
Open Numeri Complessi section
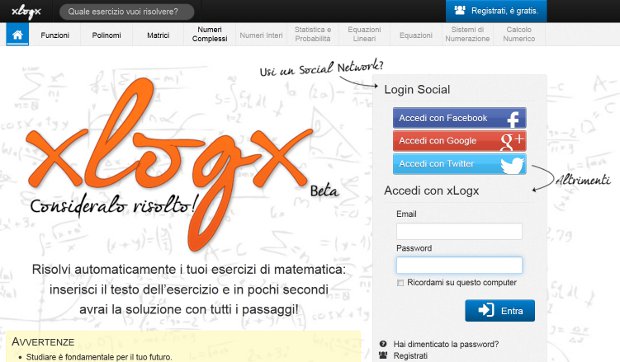210,34
